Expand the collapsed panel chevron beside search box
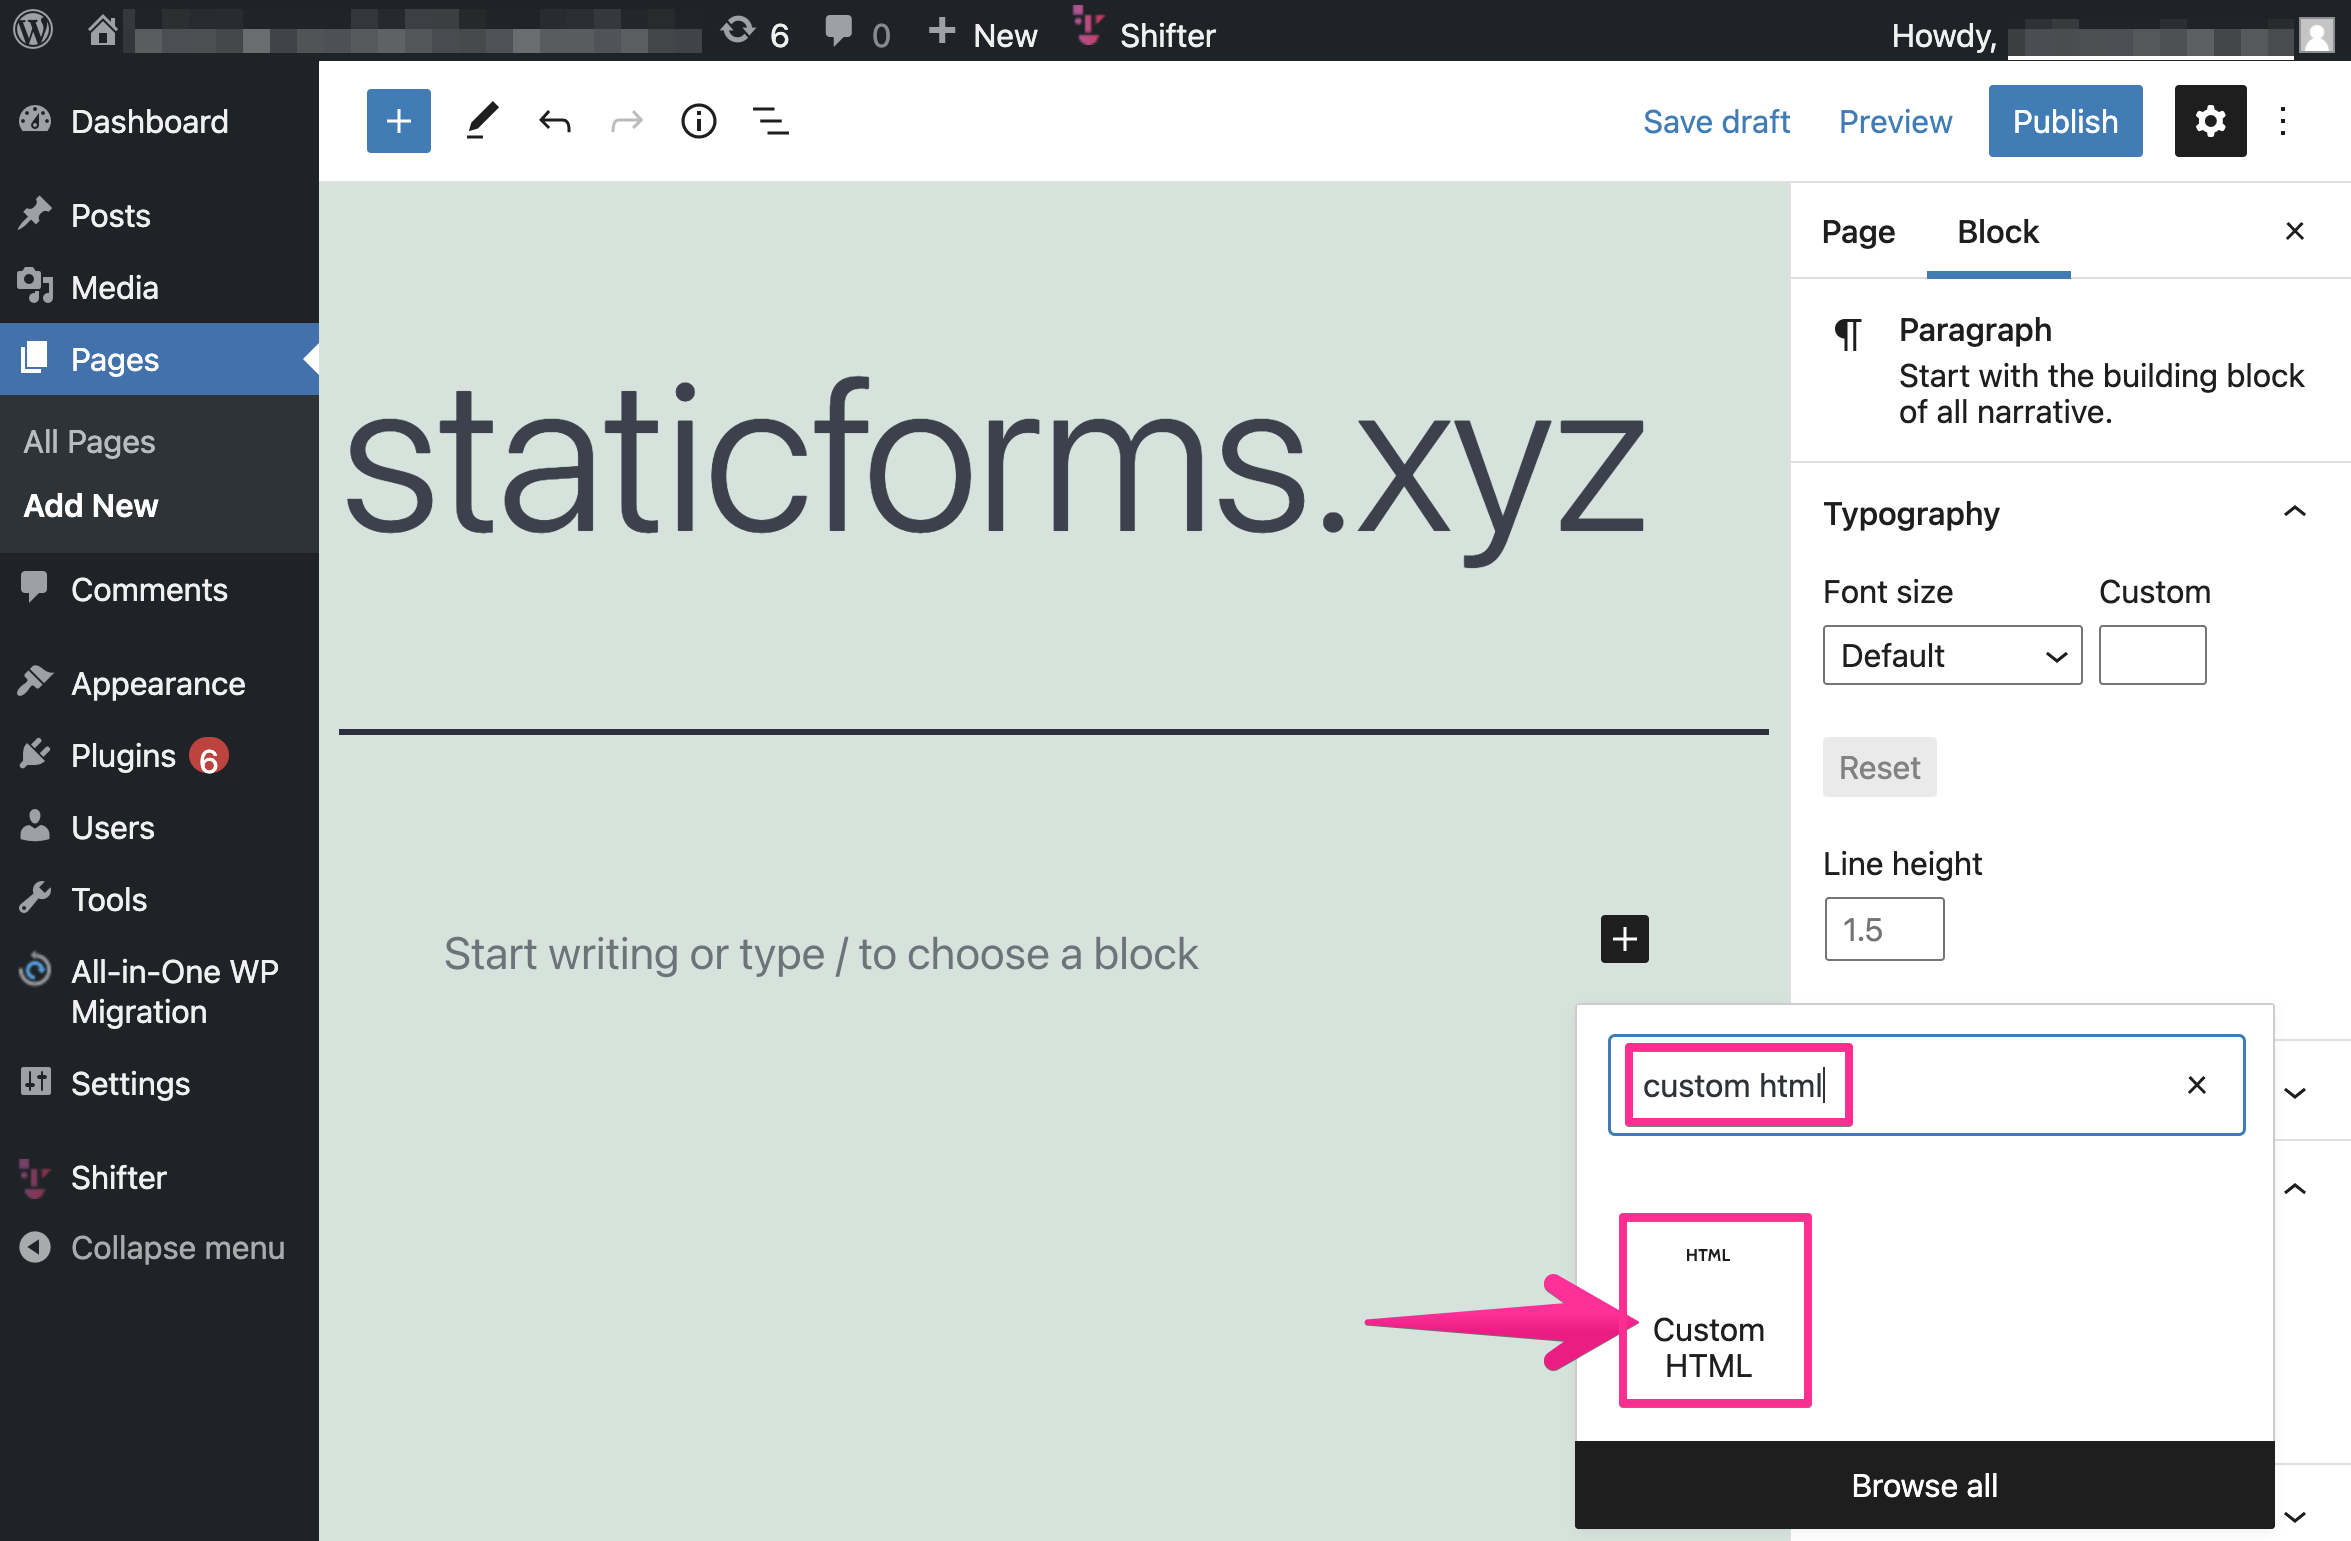This screenshot has width=2351, height=1541. pyautogui.click(x=2295, y=1092)
